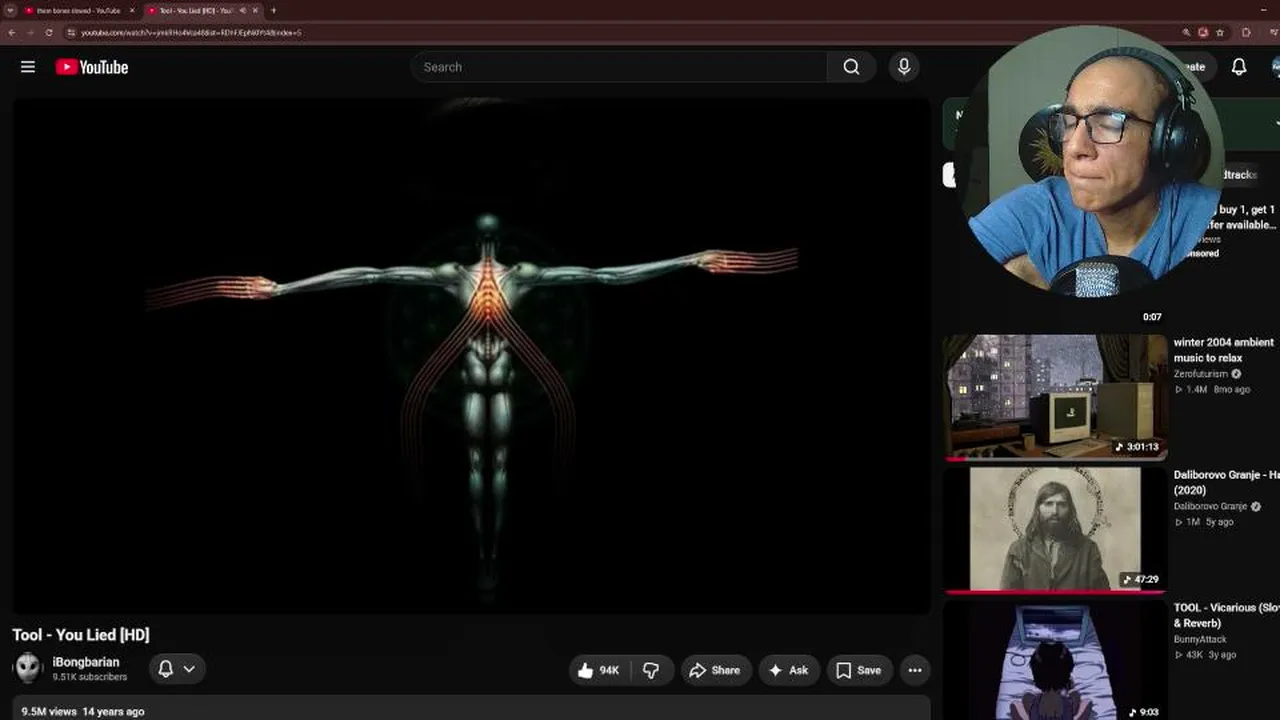The width and height of the screenshot is (1280, 720).
Task: Visit the BunnyAttack channel
Action: point(1200,639)
